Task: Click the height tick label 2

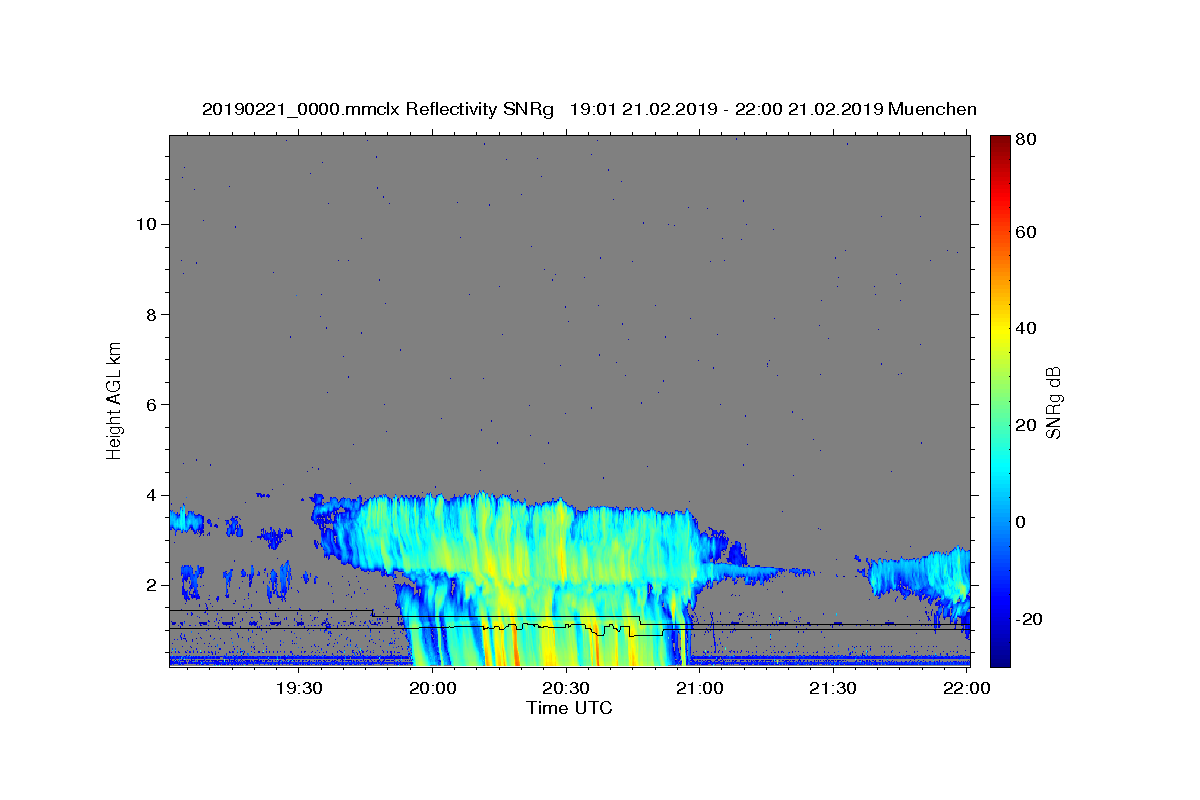Action: point(150,585)
